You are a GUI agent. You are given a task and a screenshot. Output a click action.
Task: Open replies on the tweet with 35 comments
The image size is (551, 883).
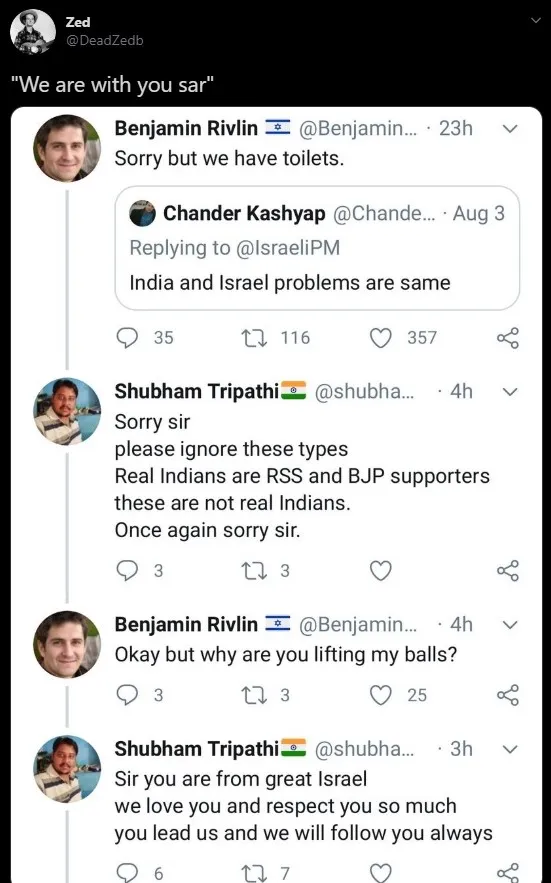127,338
